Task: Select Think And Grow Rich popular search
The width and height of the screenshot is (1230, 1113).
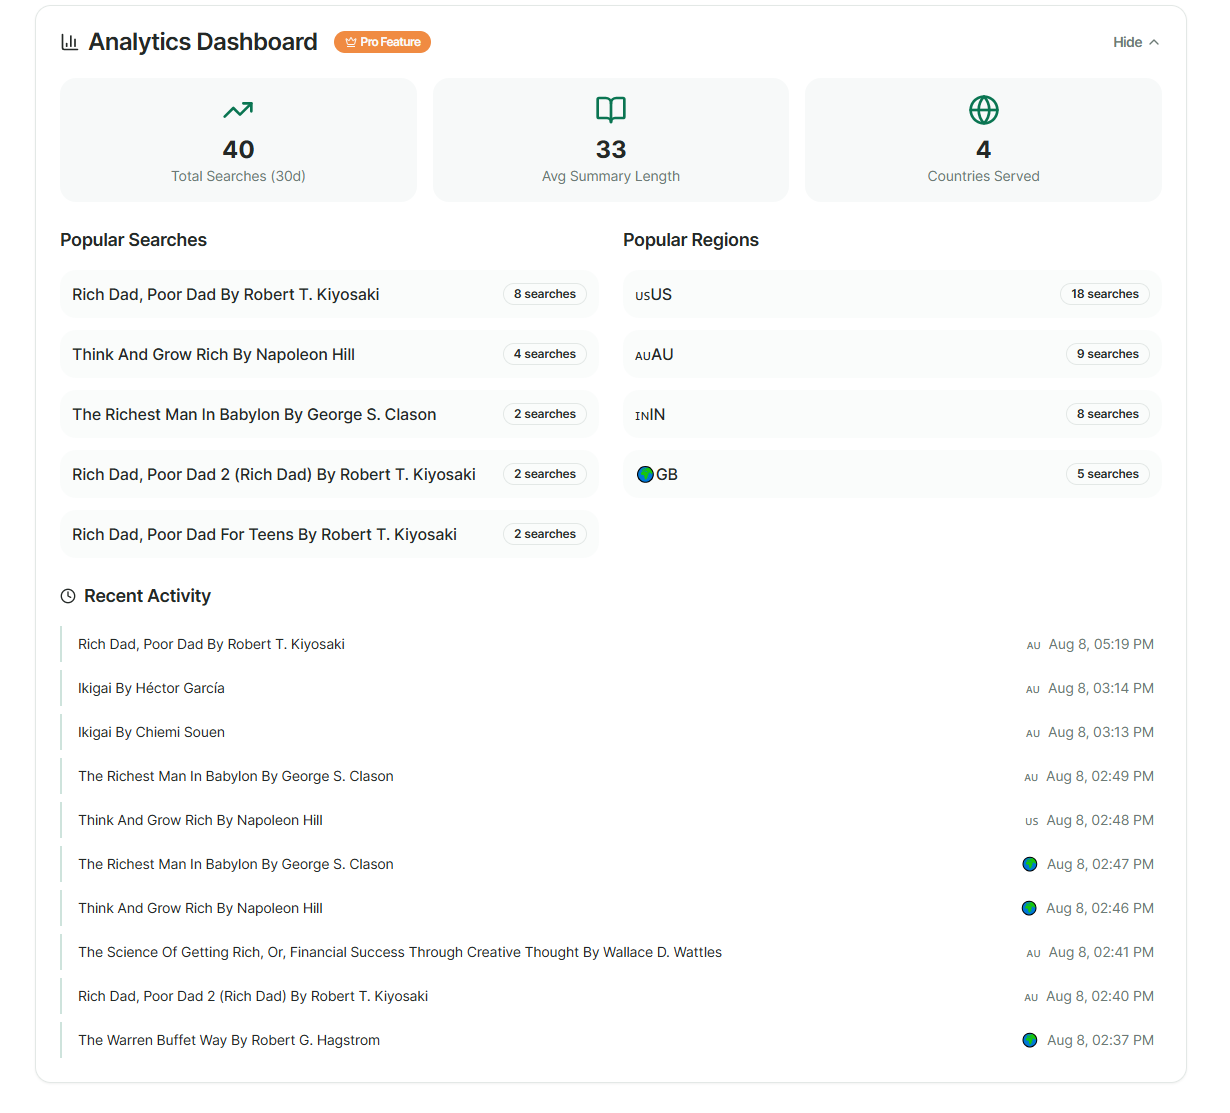Action: click(214, 354)
